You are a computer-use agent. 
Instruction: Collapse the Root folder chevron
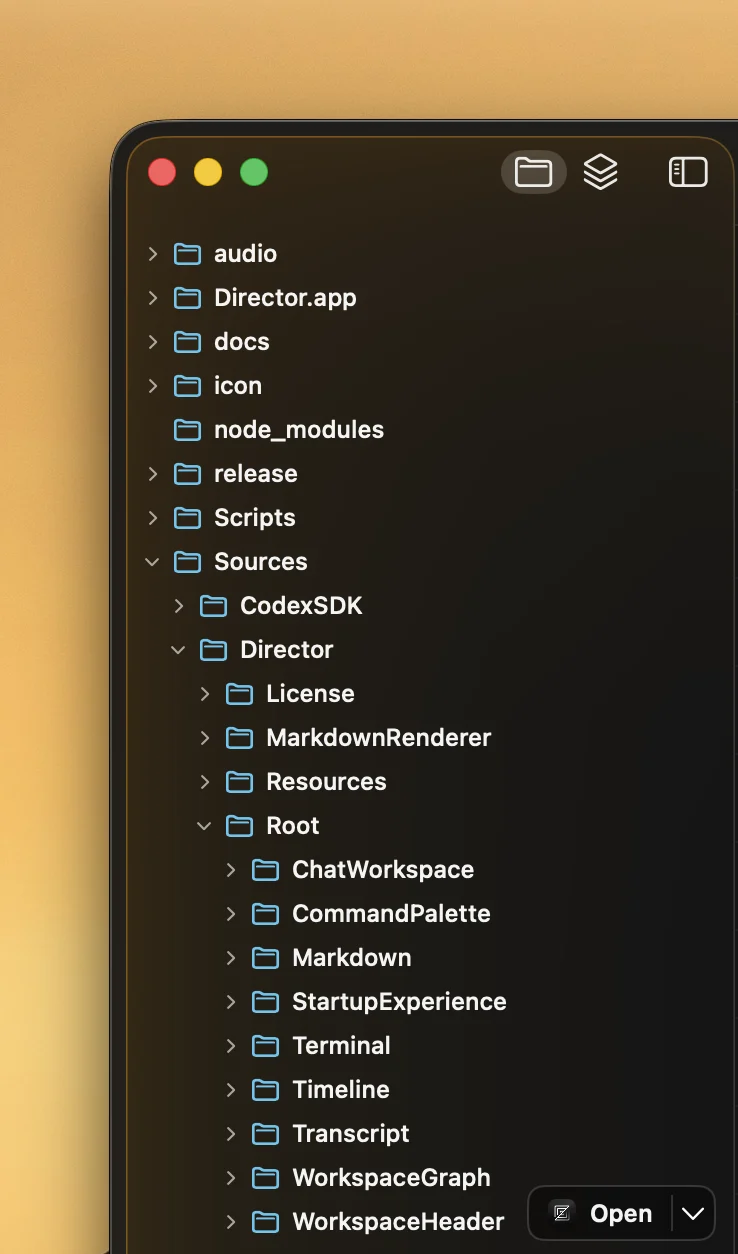click(205, 826)
